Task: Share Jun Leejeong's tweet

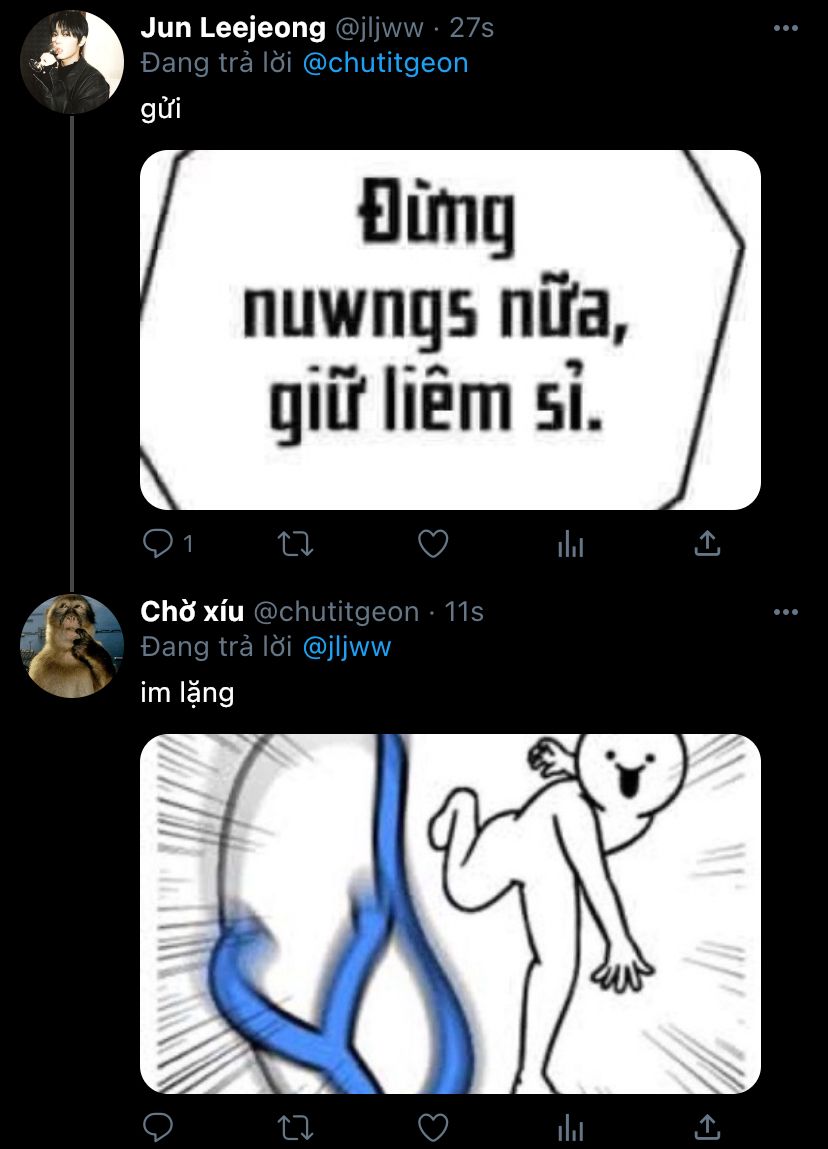Action: 707,543
